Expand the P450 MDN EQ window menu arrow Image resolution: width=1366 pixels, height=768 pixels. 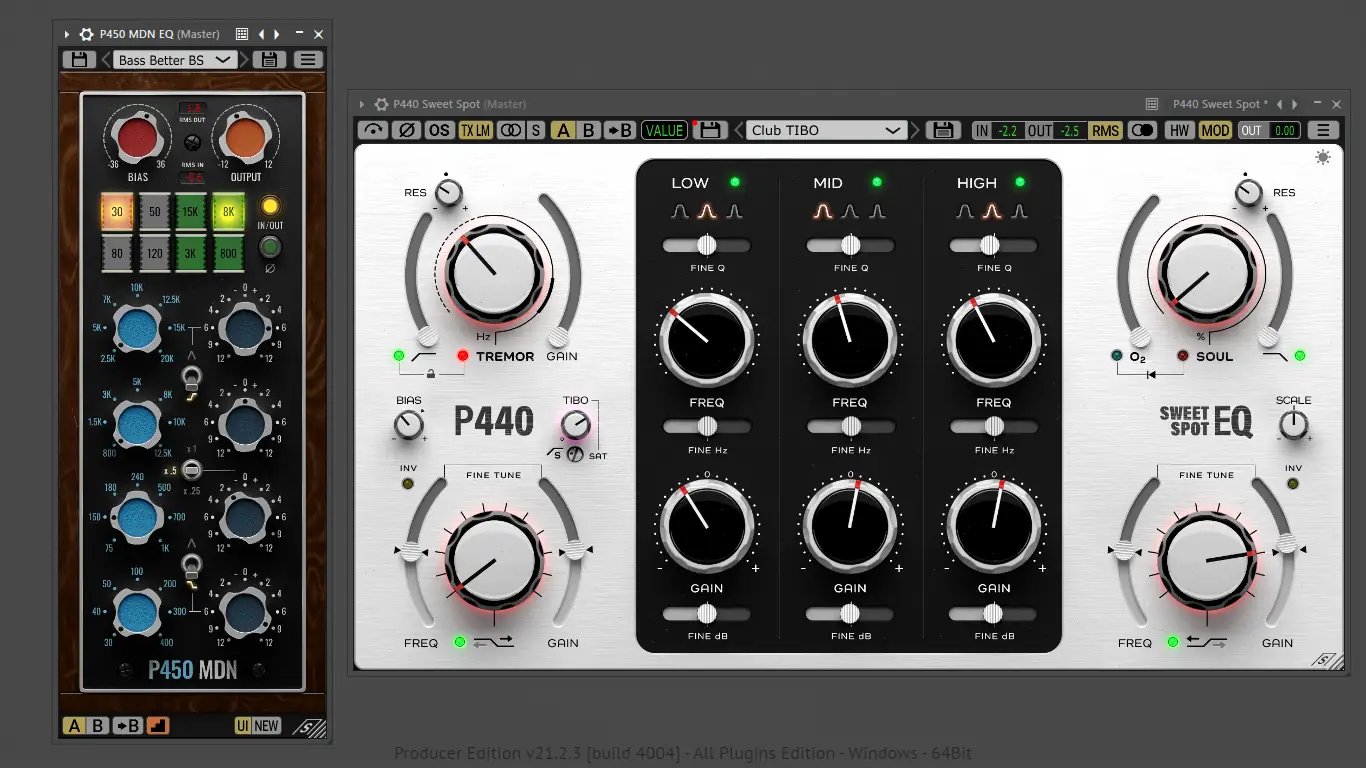pos(67,34)
